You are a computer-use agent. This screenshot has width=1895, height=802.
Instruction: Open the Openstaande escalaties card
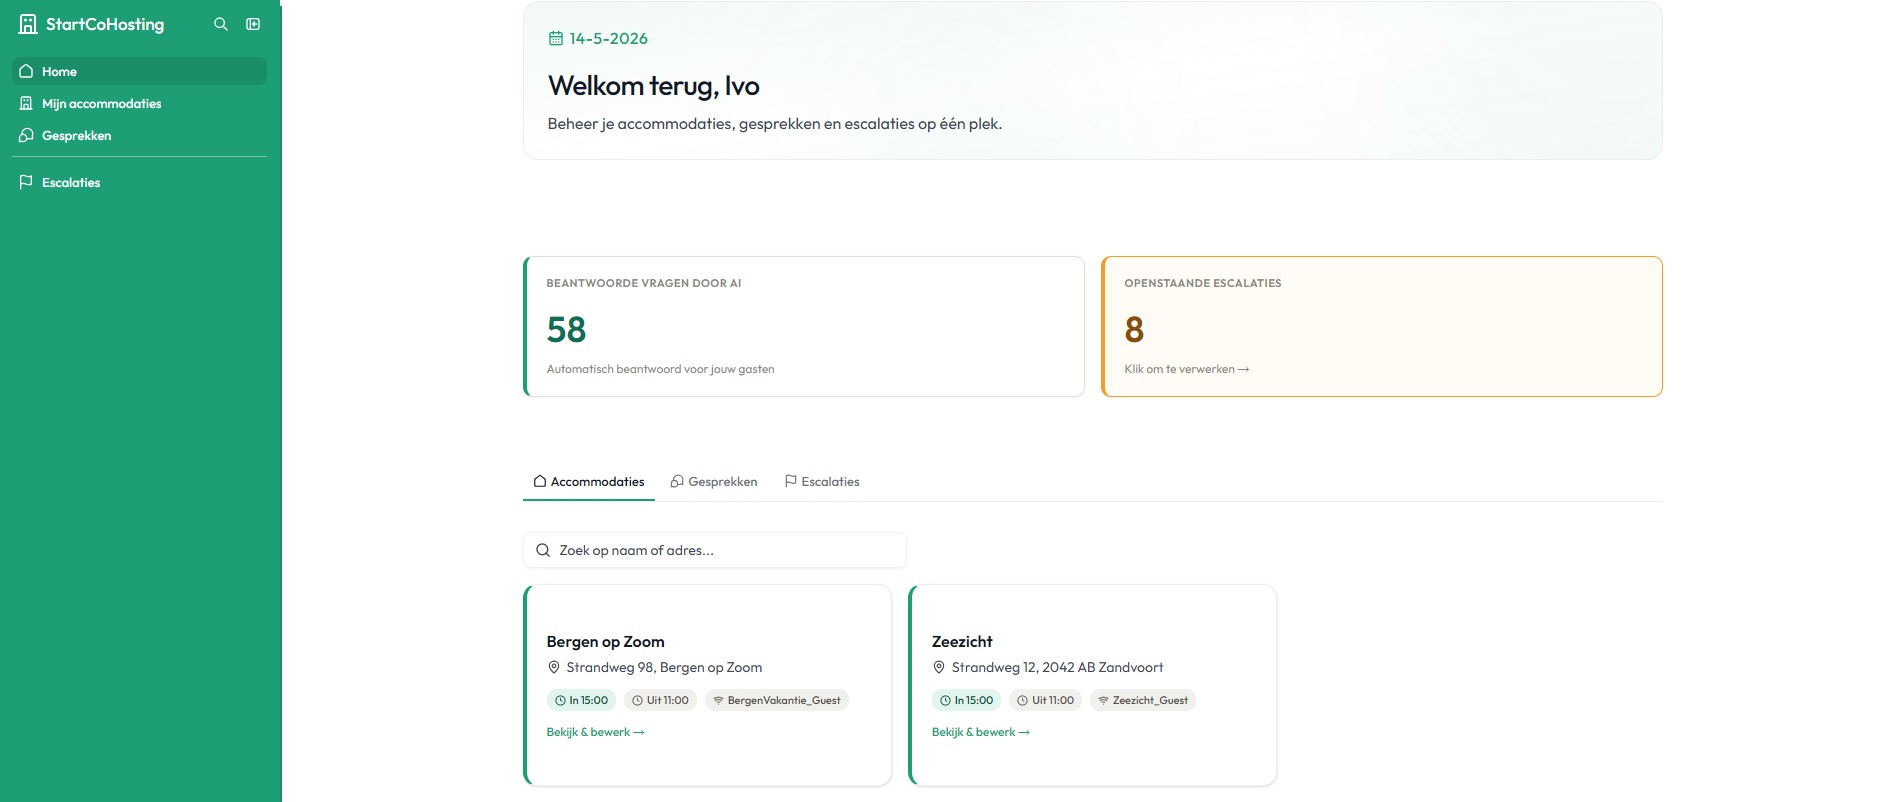[1382, 326]
